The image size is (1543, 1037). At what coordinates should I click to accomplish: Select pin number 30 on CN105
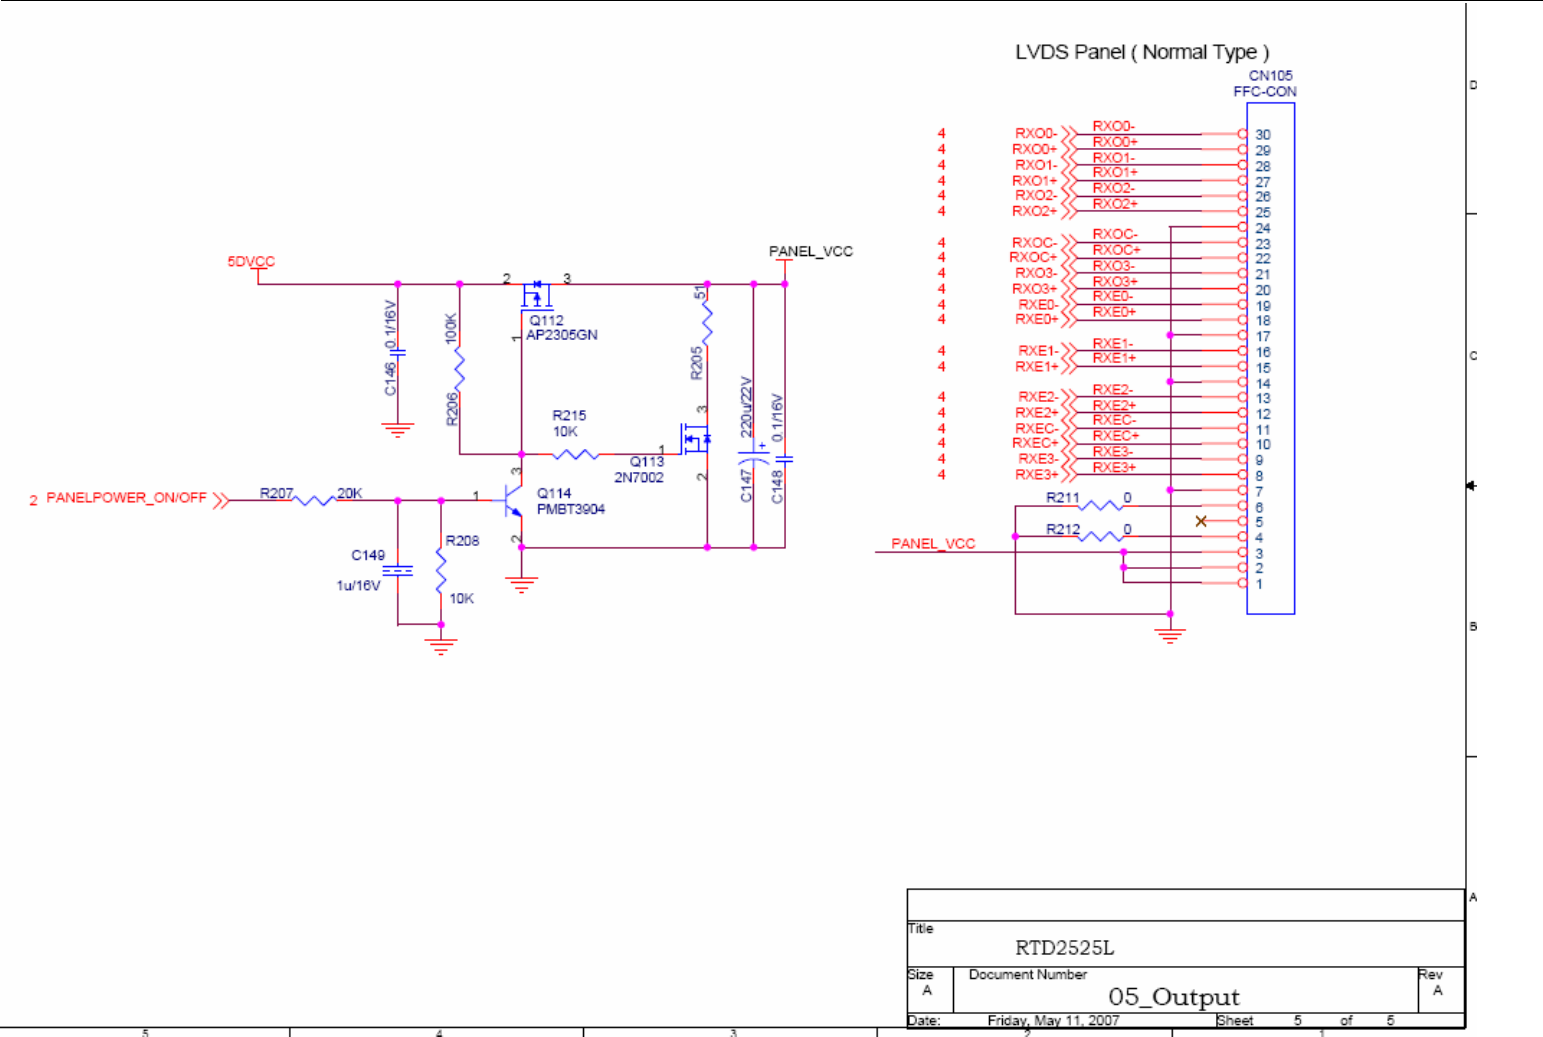click(x=1263, y=134)
